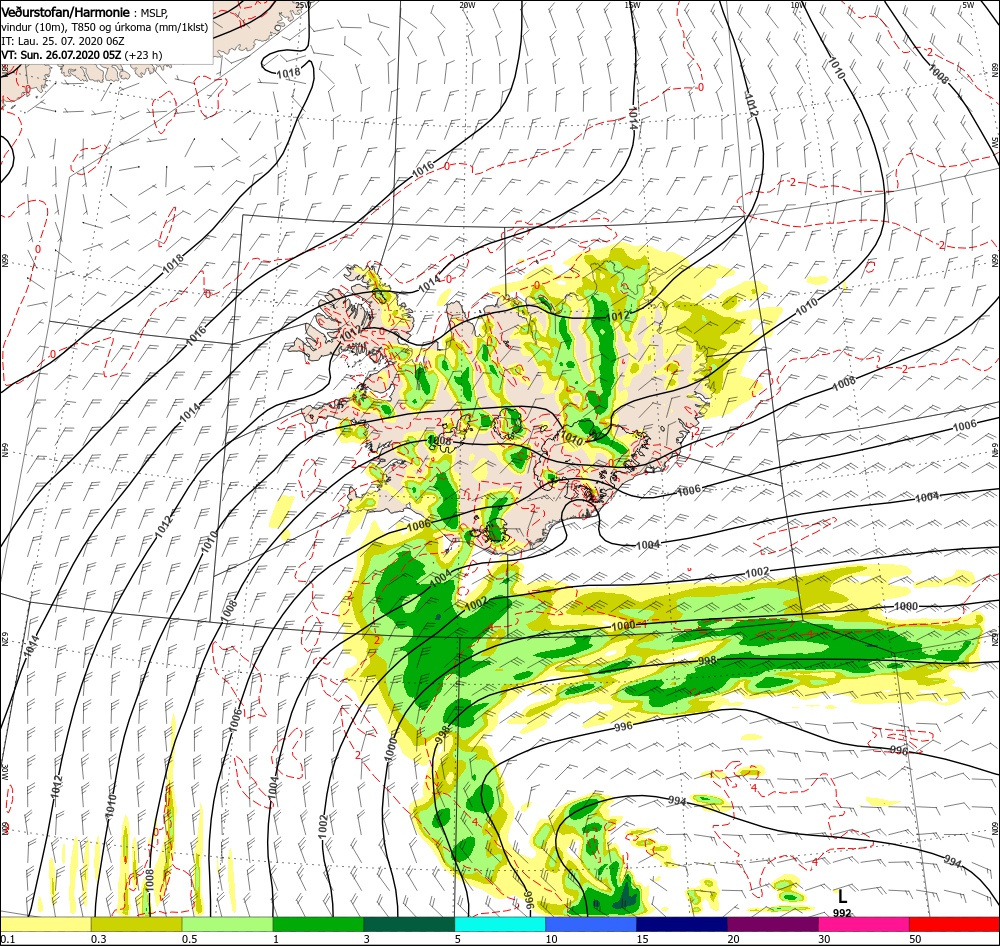Click the purple 20 mm legend swatch
Screen dimensions: 1000x946
pos(772,925)
